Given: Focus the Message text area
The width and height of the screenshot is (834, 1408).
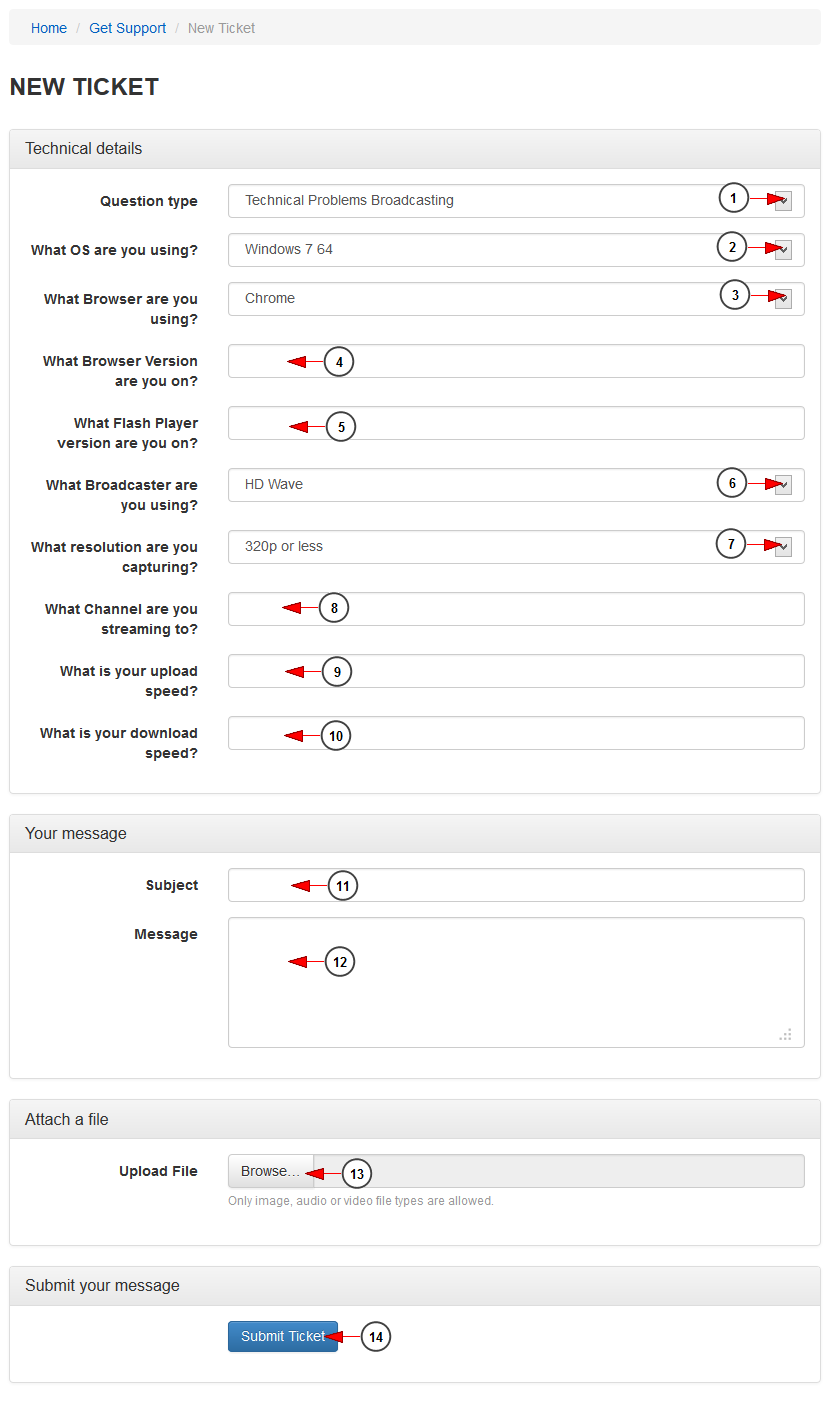Looking at the screenshot, I should tap(516, 982).
